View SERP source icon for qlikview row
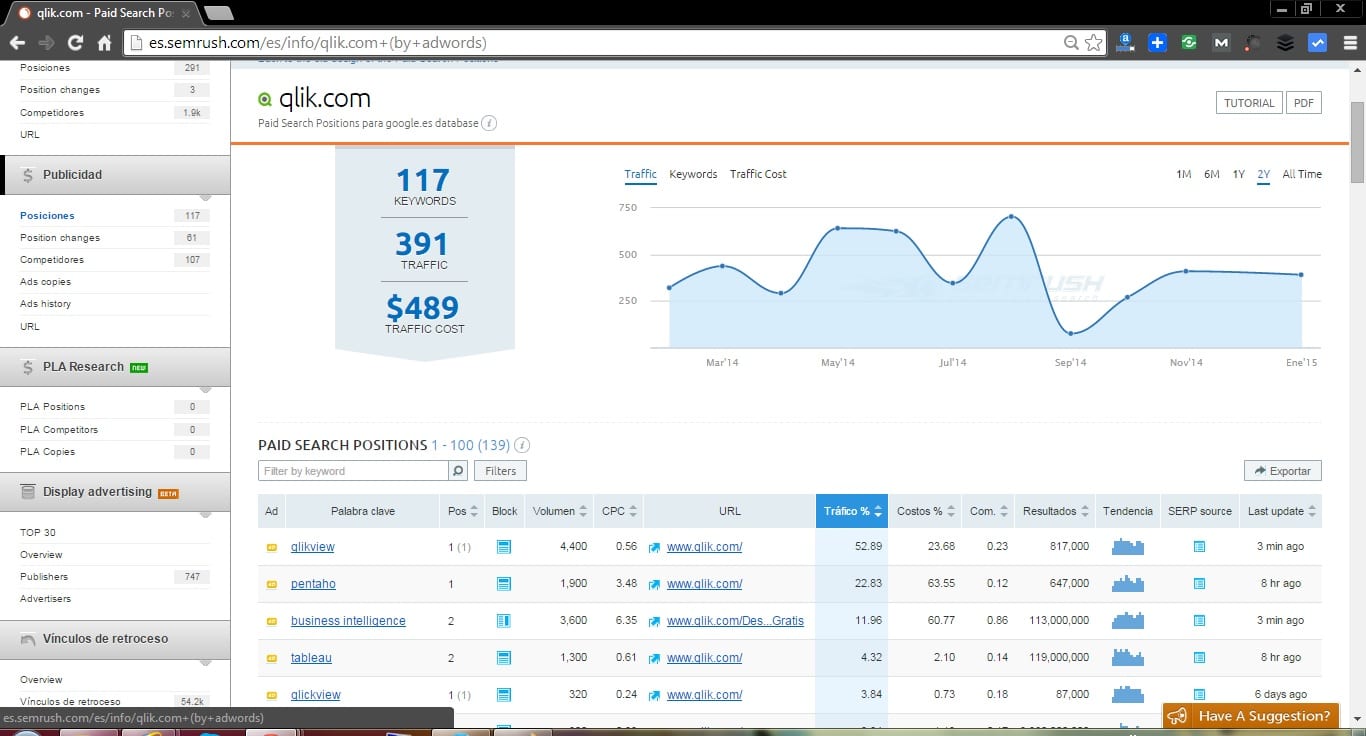 1199,547
